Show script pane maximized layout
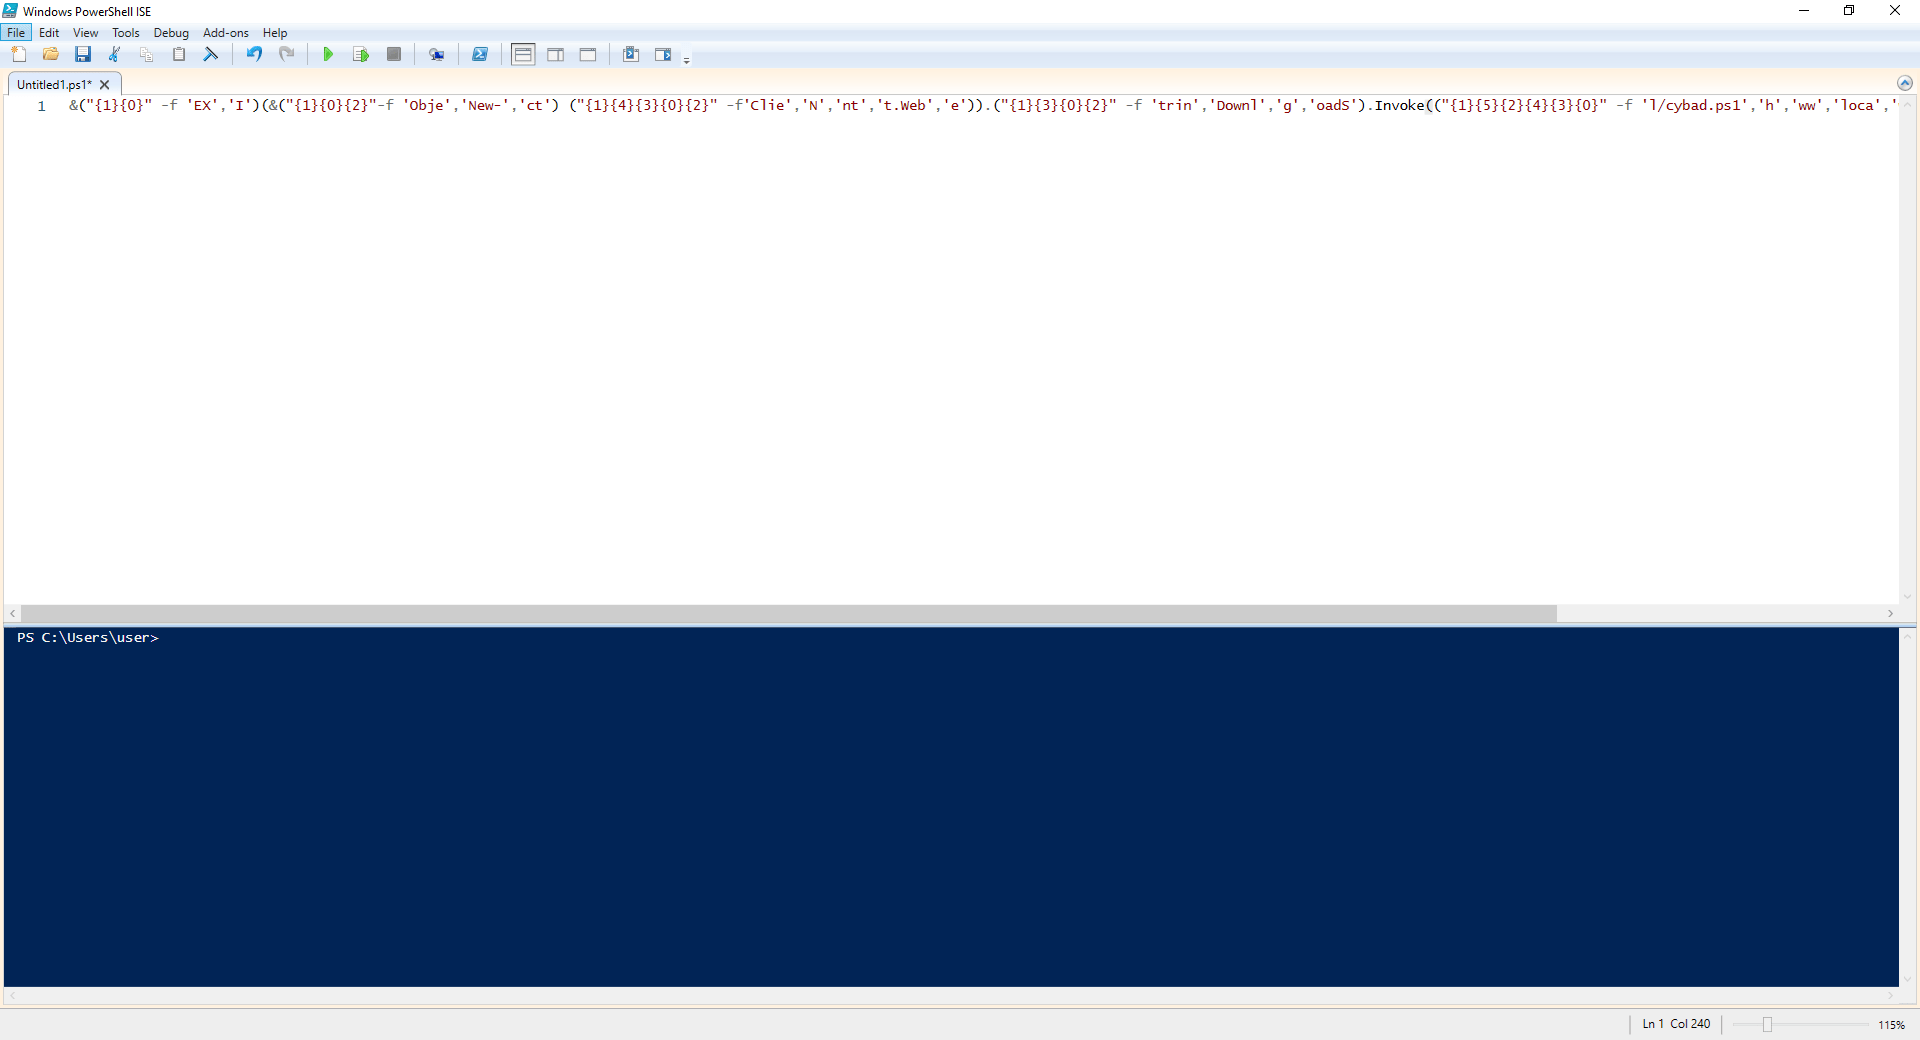1920x1040 pixels. click(588, 55)
